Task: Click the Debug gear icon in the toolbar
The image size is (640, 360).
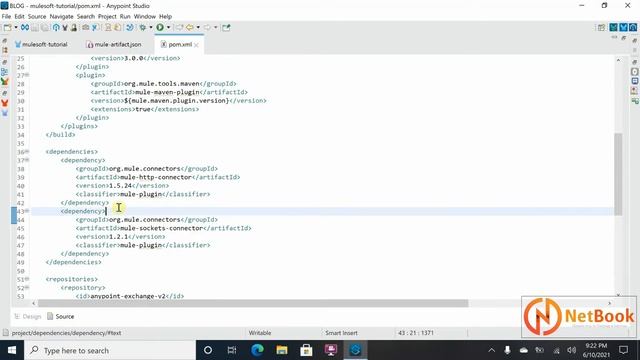Action: (x=143, y=27)
